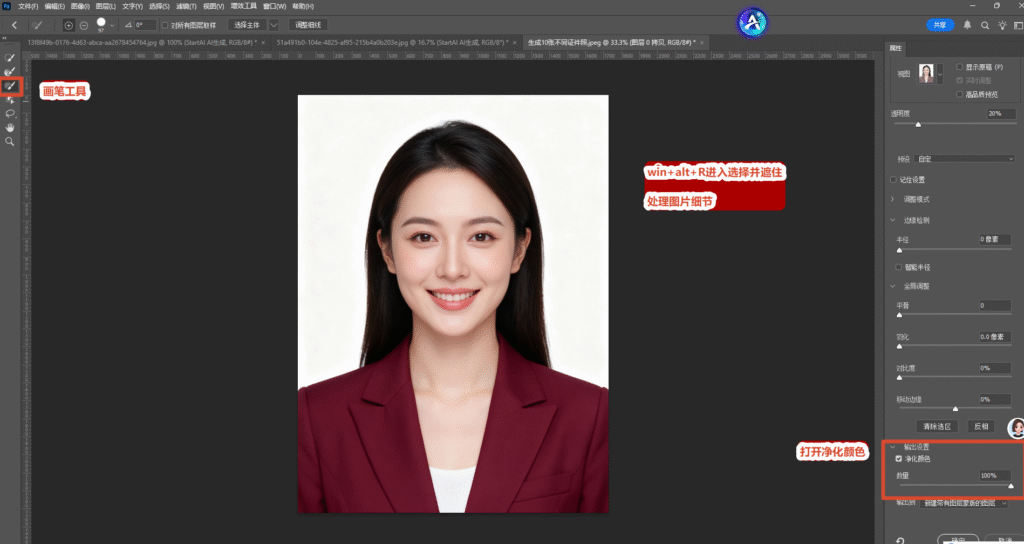Open the 窗口(W) menu
The height and width of the screenshot is (544, 1024).
(274, 6)
